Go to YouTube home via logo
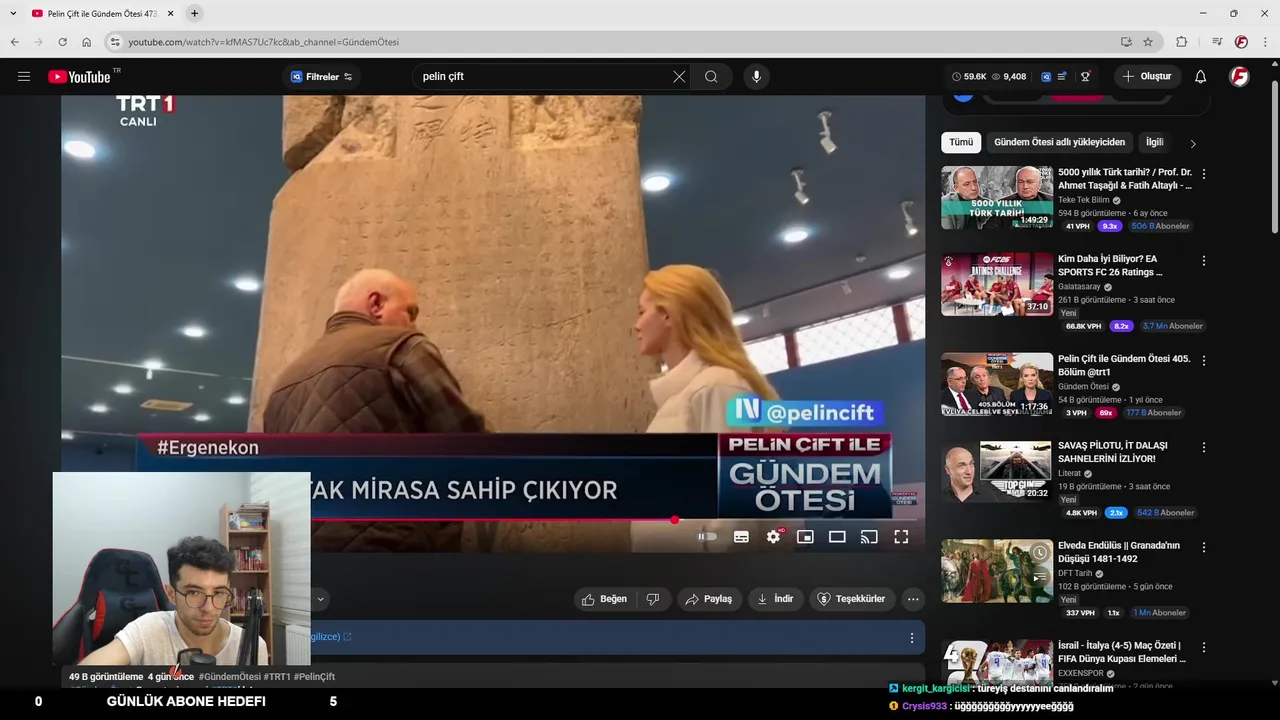1280x720 pixels. pyautogui.click(x=79, y=77)
